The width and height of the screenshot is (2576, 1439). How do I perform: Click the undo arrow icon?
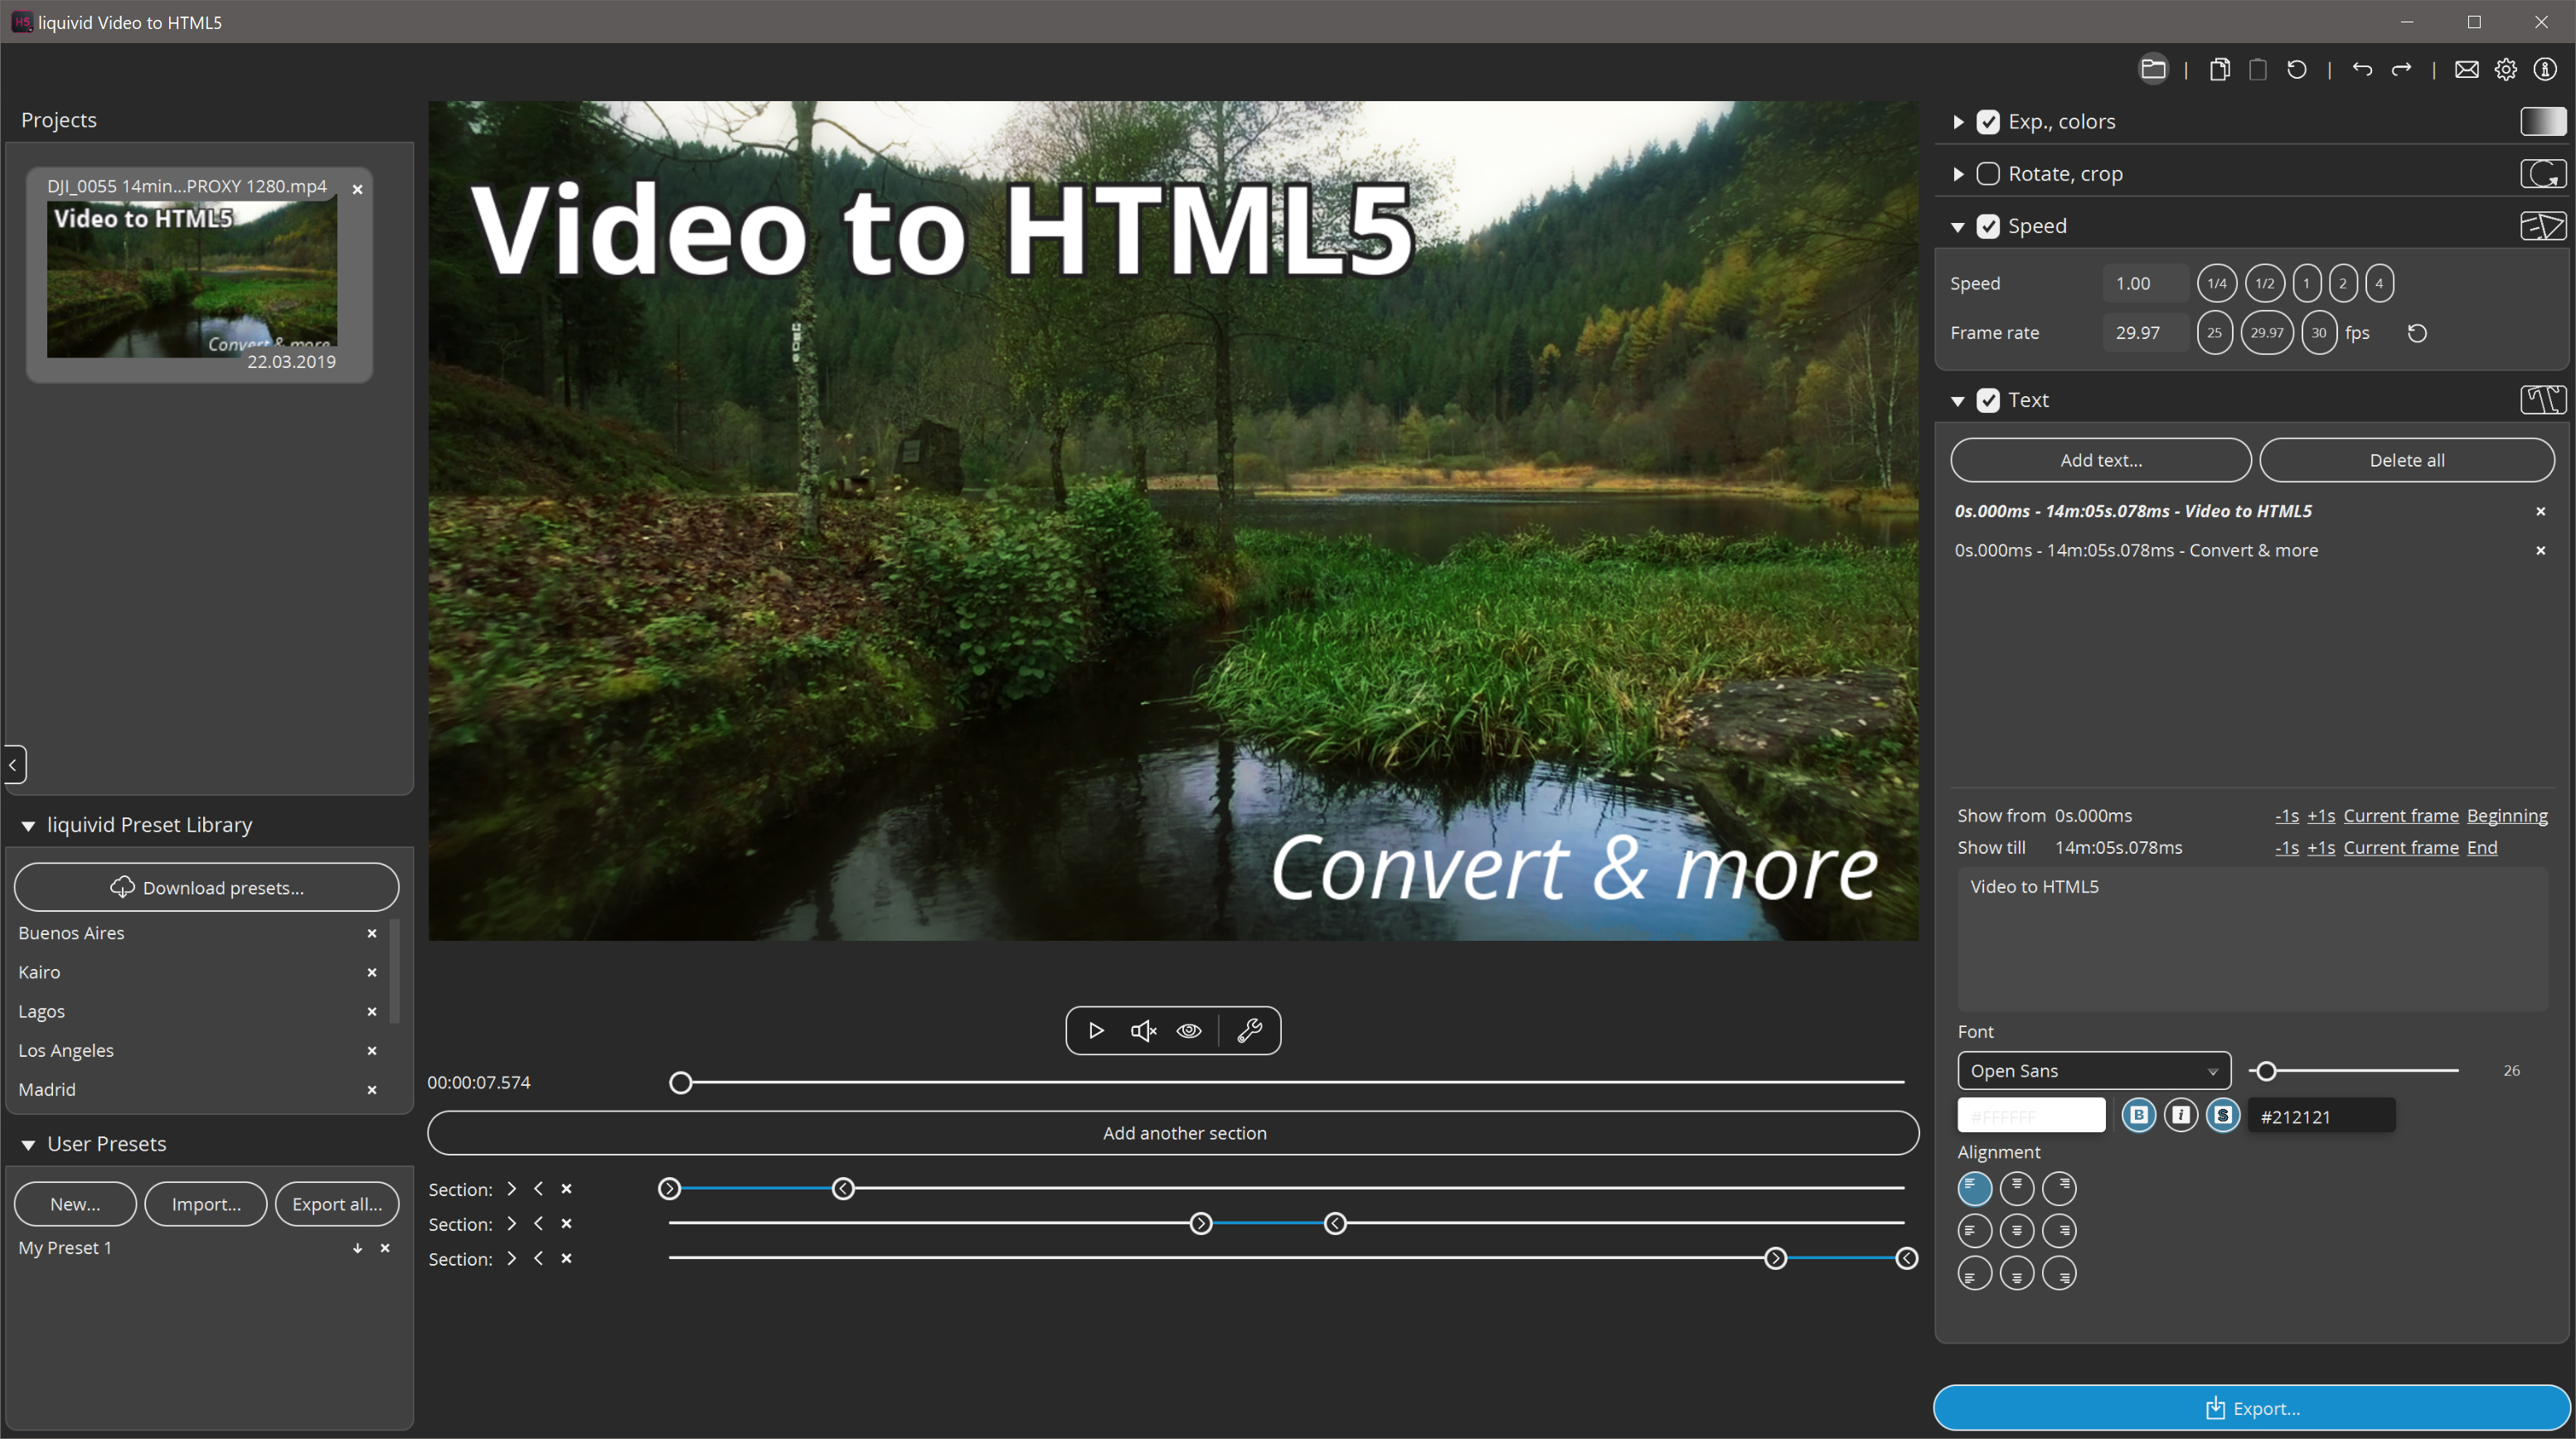[2362, 69]
